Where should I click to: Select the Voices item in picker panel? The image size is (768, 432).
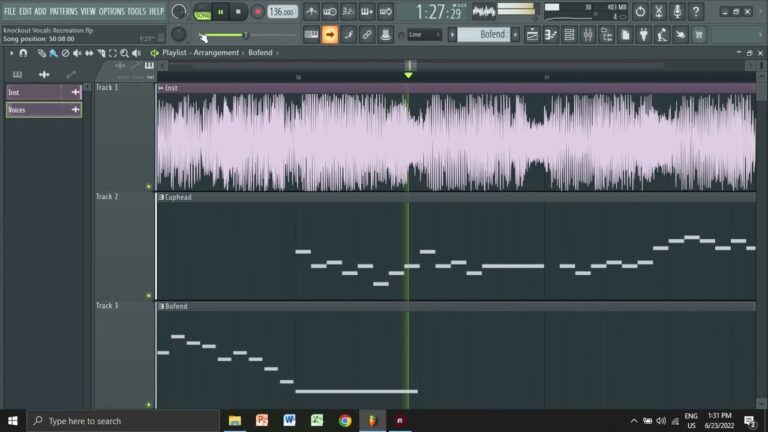[44, 110]
